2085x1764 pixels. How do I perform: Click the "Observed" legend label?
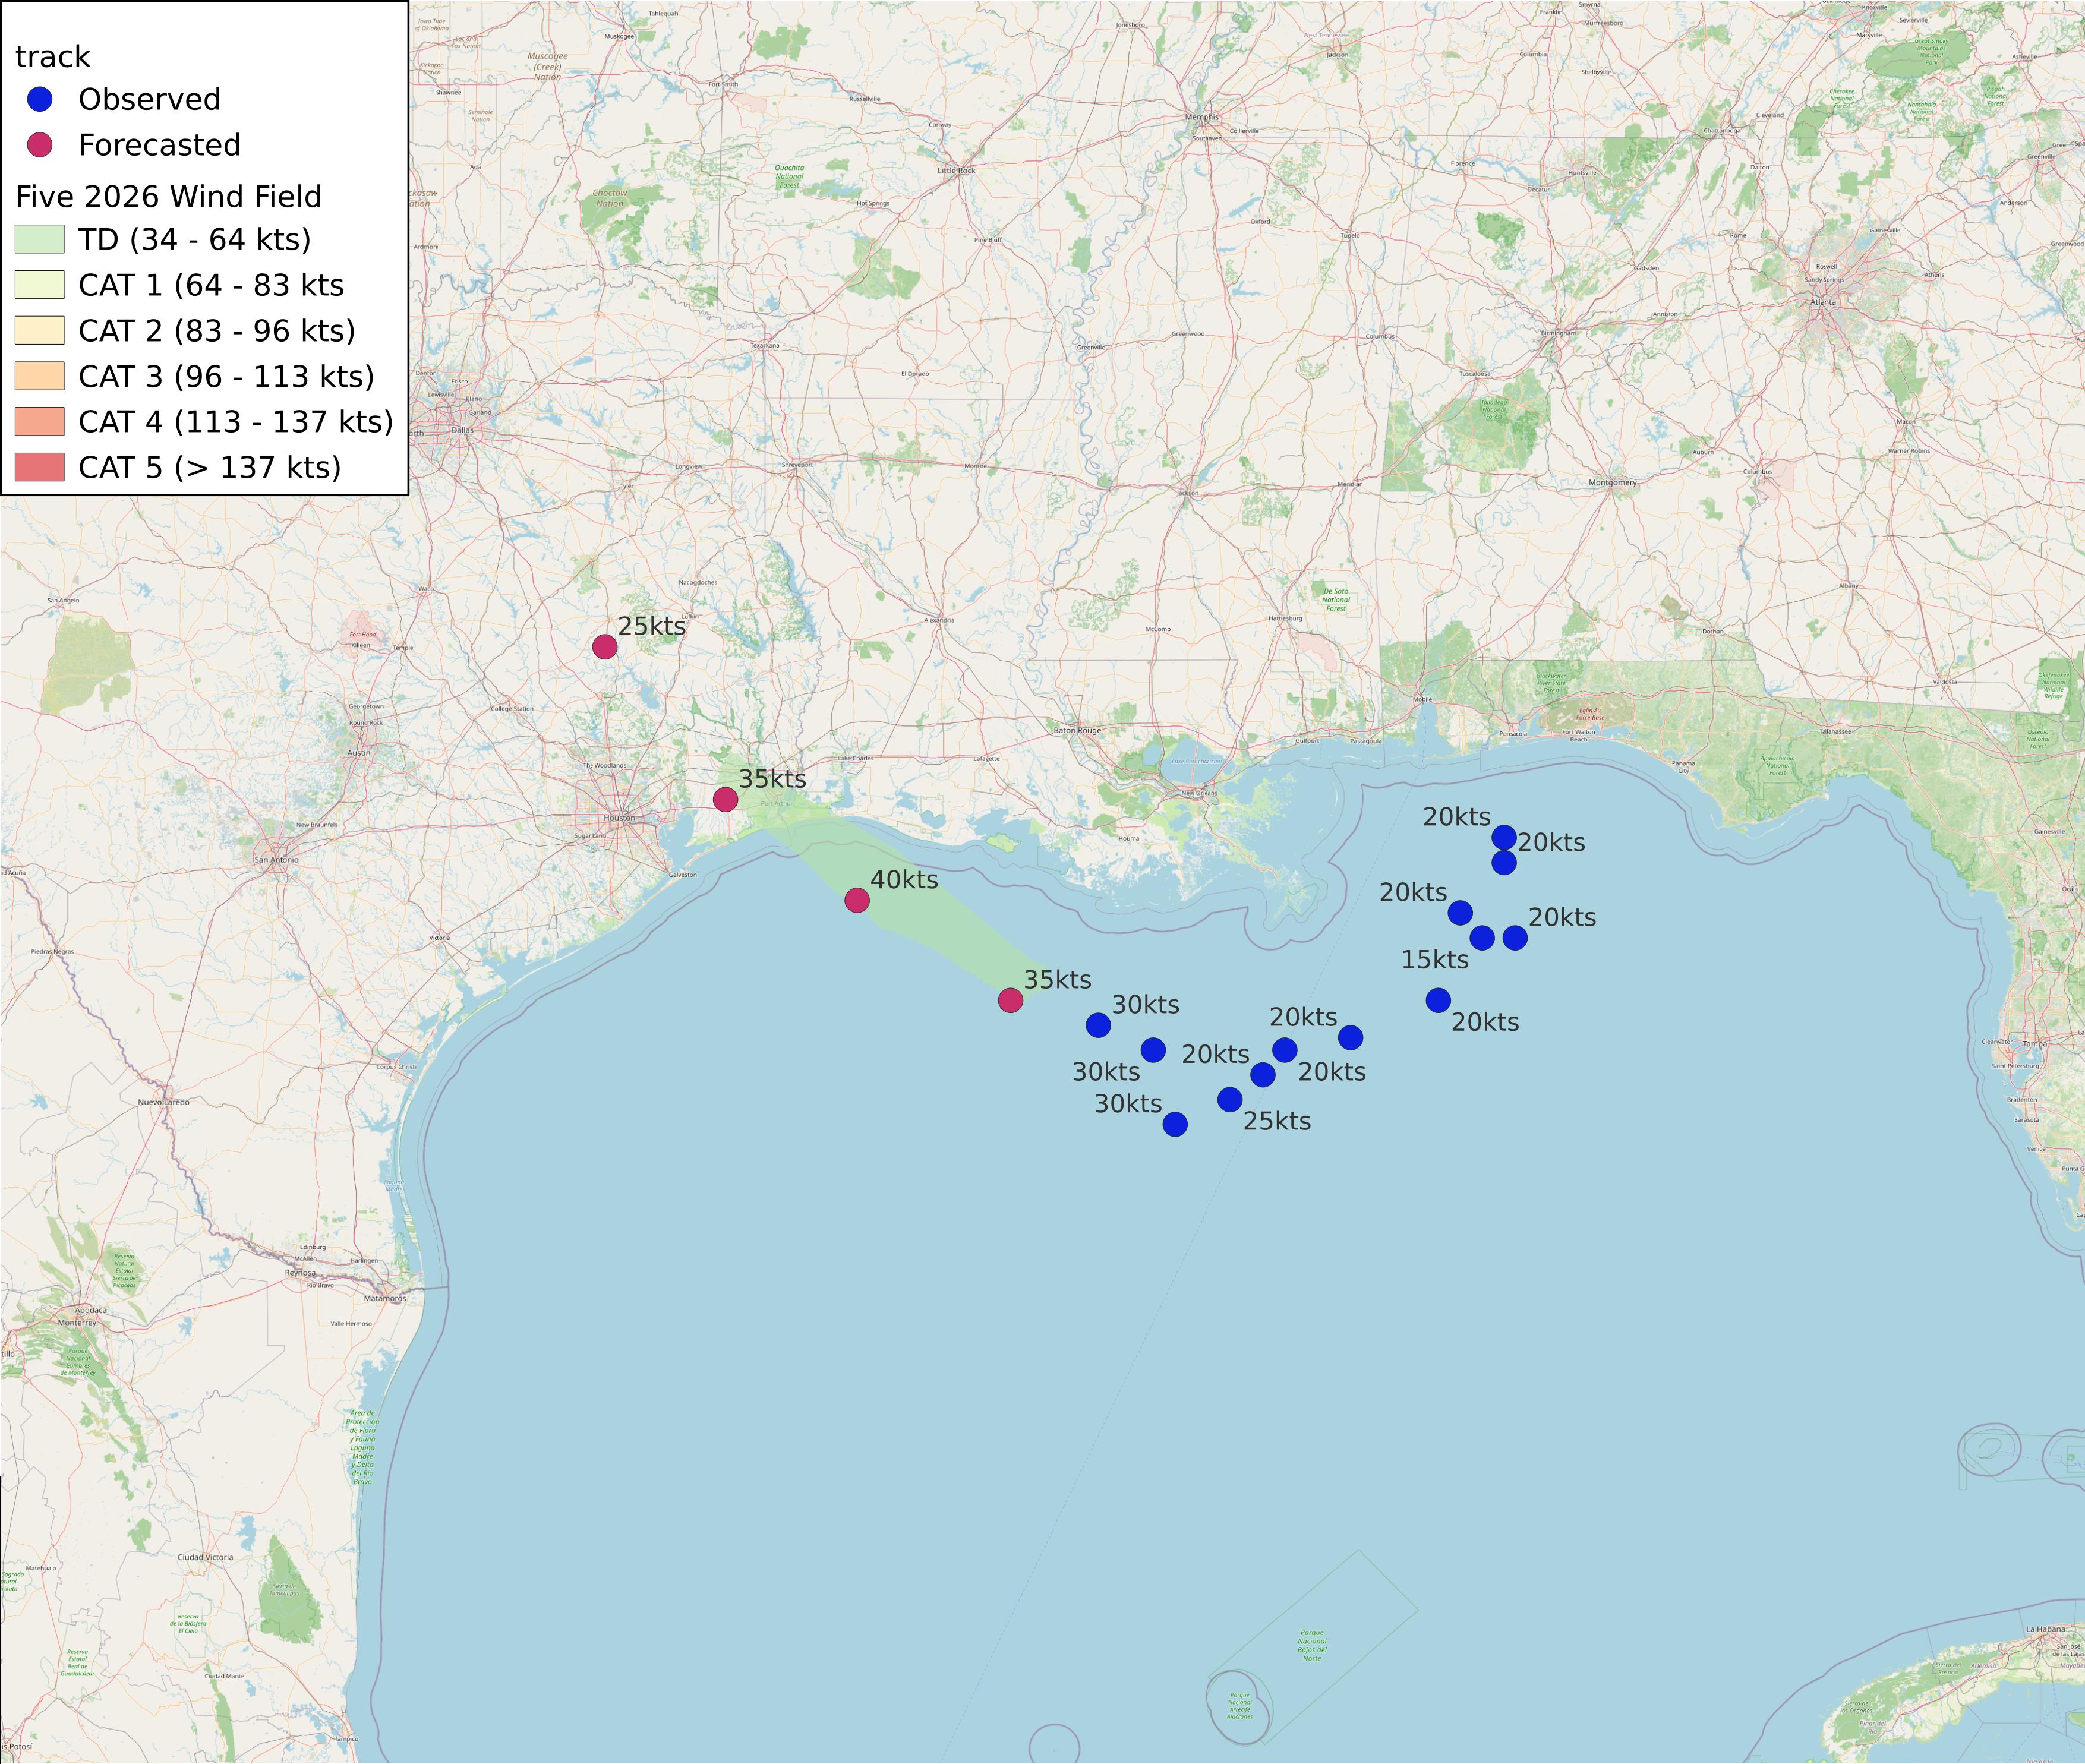(x=150, y=99)
